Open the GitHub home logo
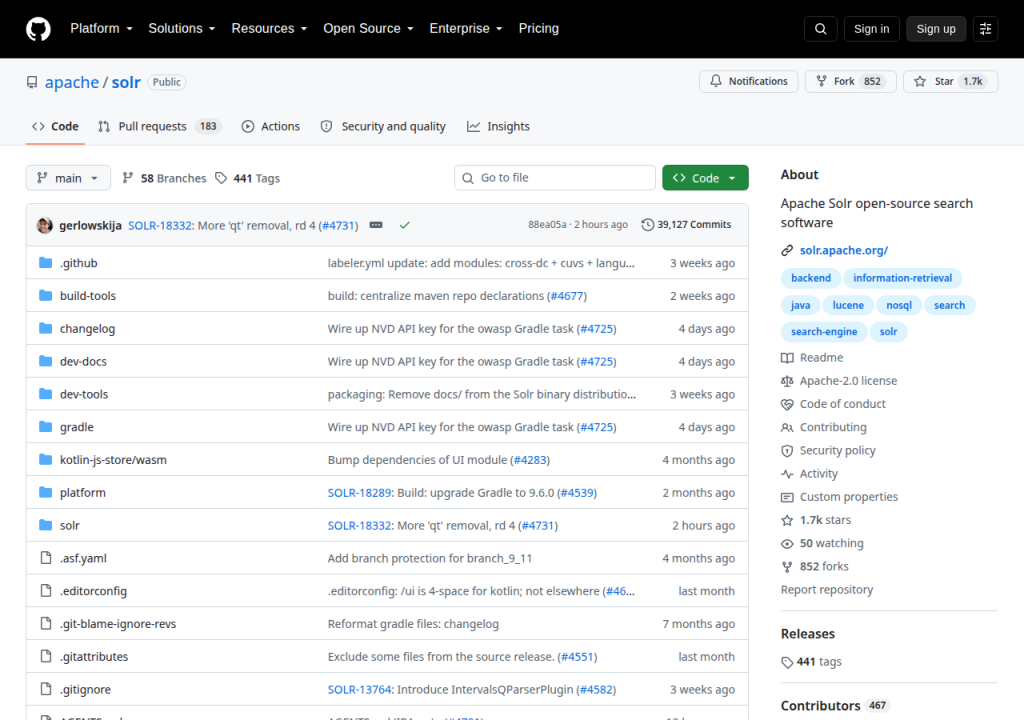Viewport: 1024px width, 720px height. point(38,29)
